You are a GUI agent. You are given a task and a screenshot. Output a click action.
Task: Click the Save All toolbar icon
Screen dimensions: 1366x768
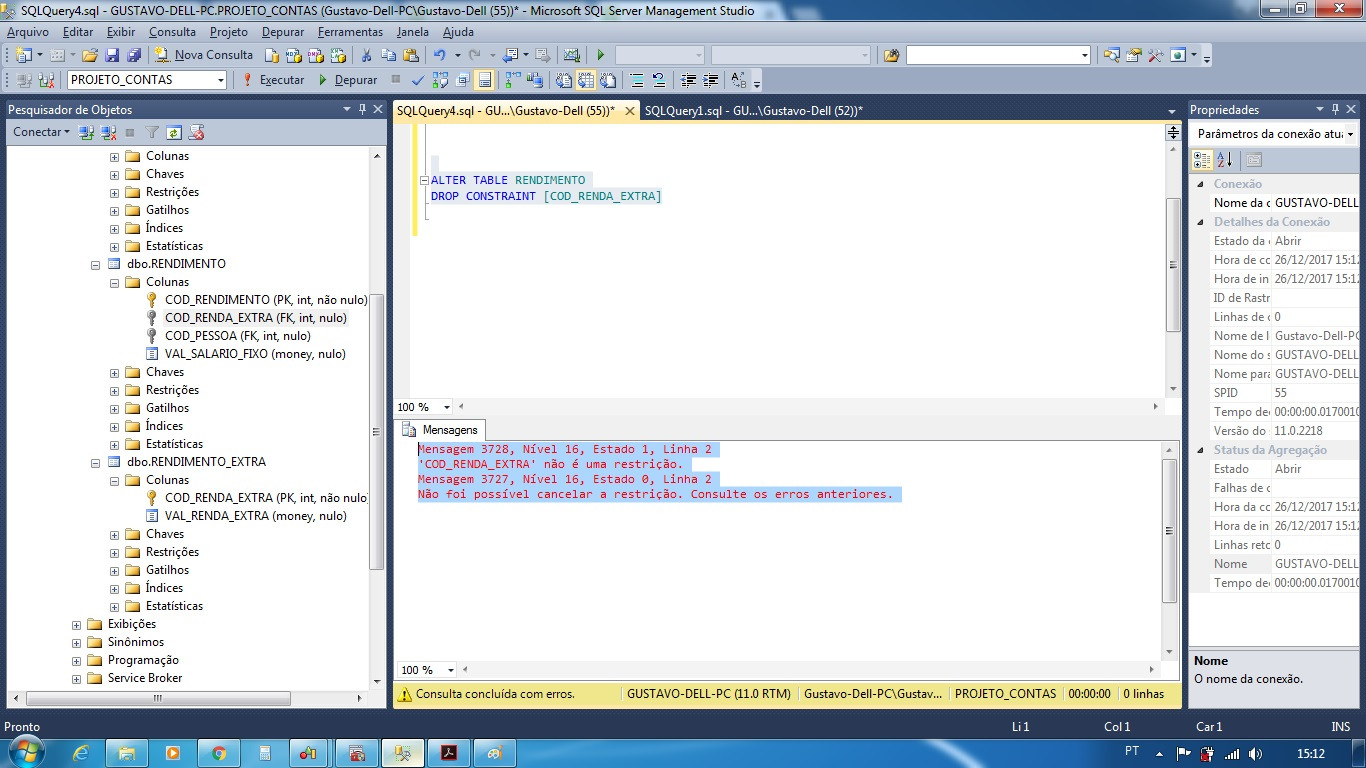point(134,55)
